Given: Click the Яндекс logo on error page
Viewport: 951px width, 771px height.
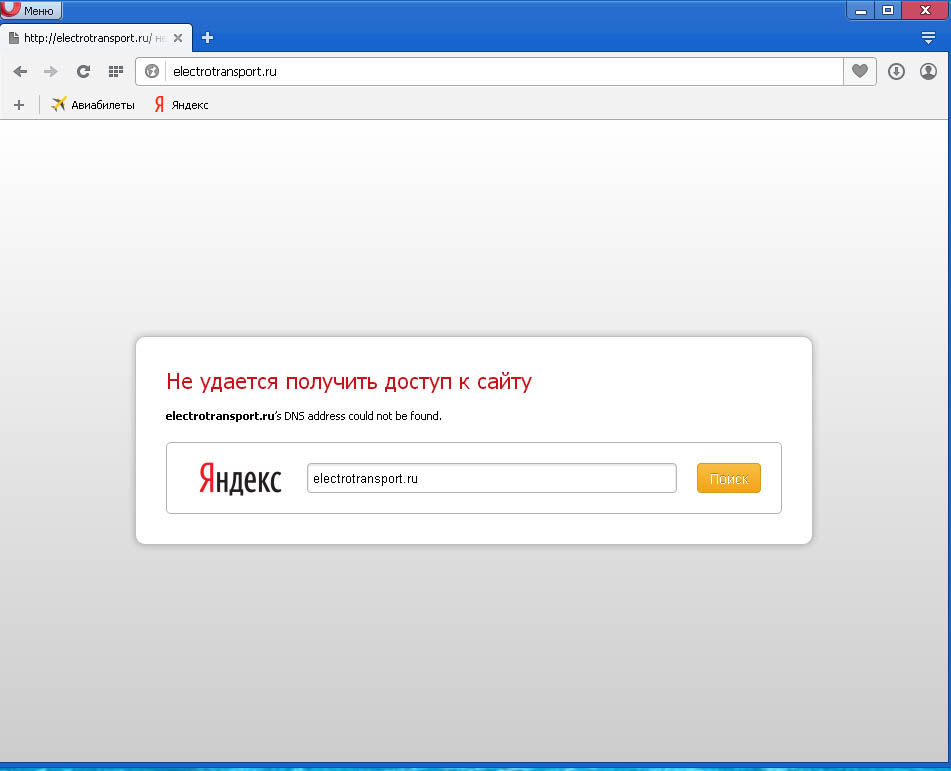Looking at the screenshot, I should (x=240, y=478).
